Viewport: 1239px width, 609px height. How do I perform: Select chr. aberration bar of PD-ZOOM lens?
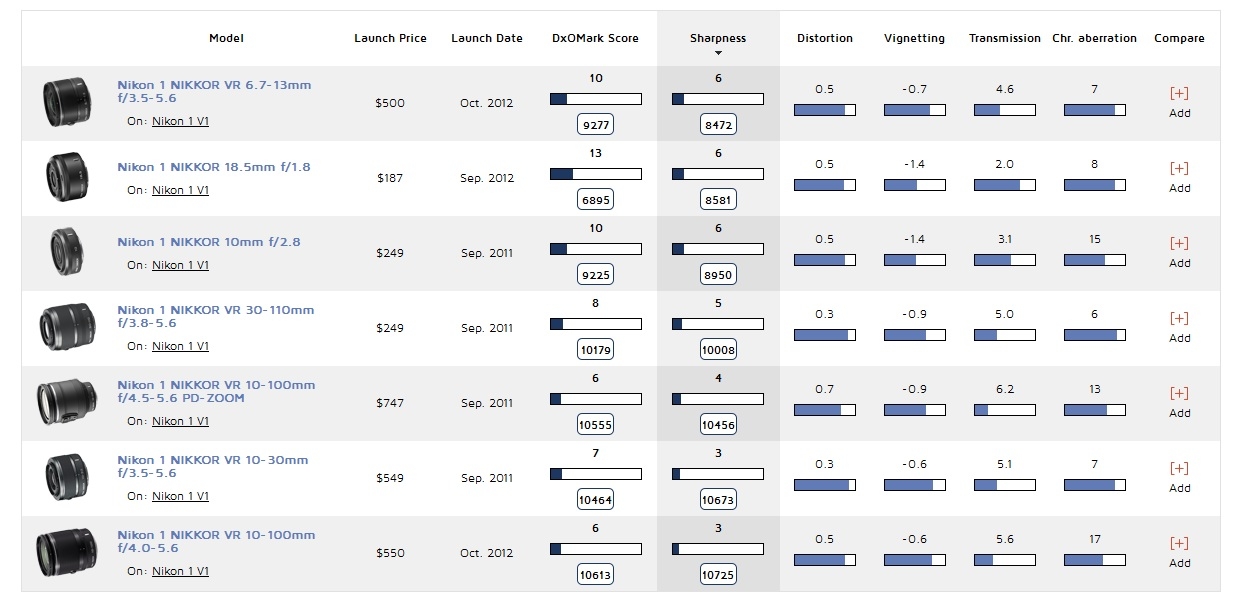click(1095, 410)
